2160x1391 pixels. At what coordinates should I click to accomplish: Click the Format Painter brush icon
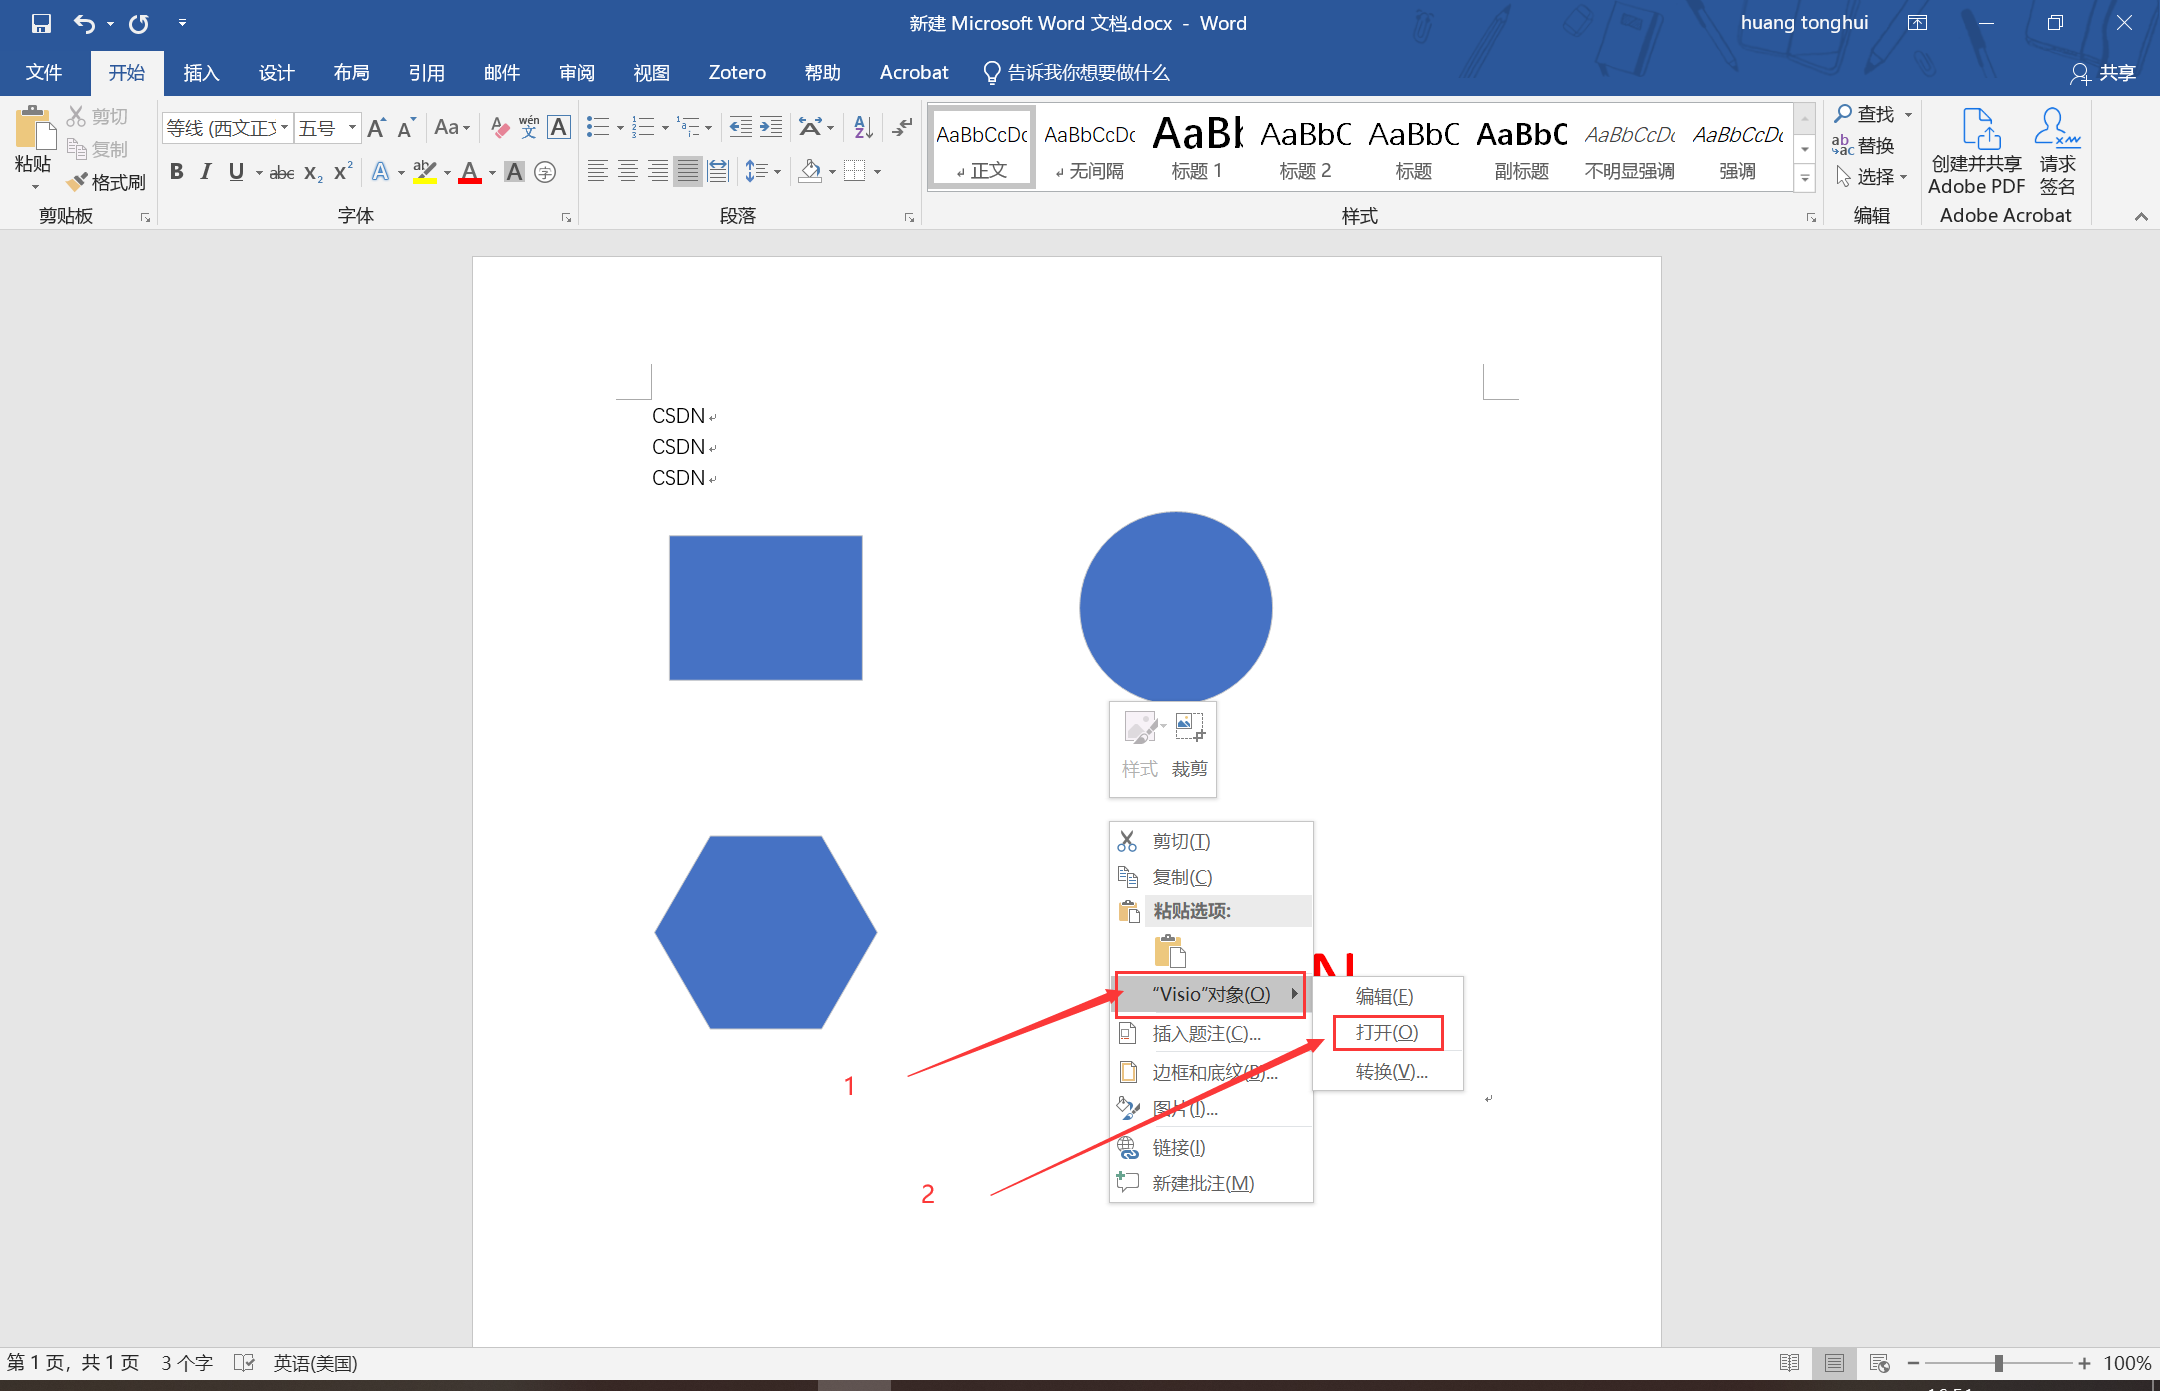tap(79, 182)
